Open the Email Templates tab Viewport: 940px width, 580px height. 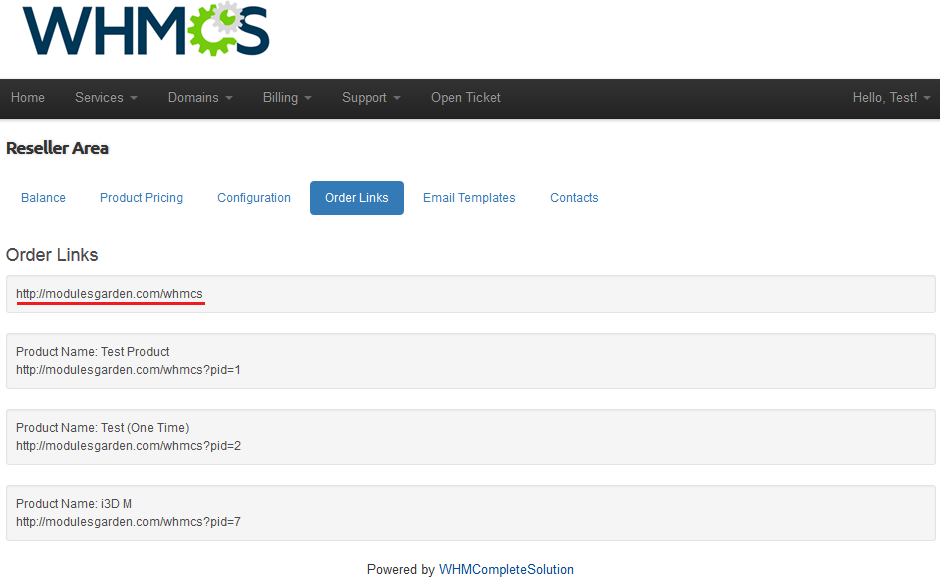coord(469,198)
